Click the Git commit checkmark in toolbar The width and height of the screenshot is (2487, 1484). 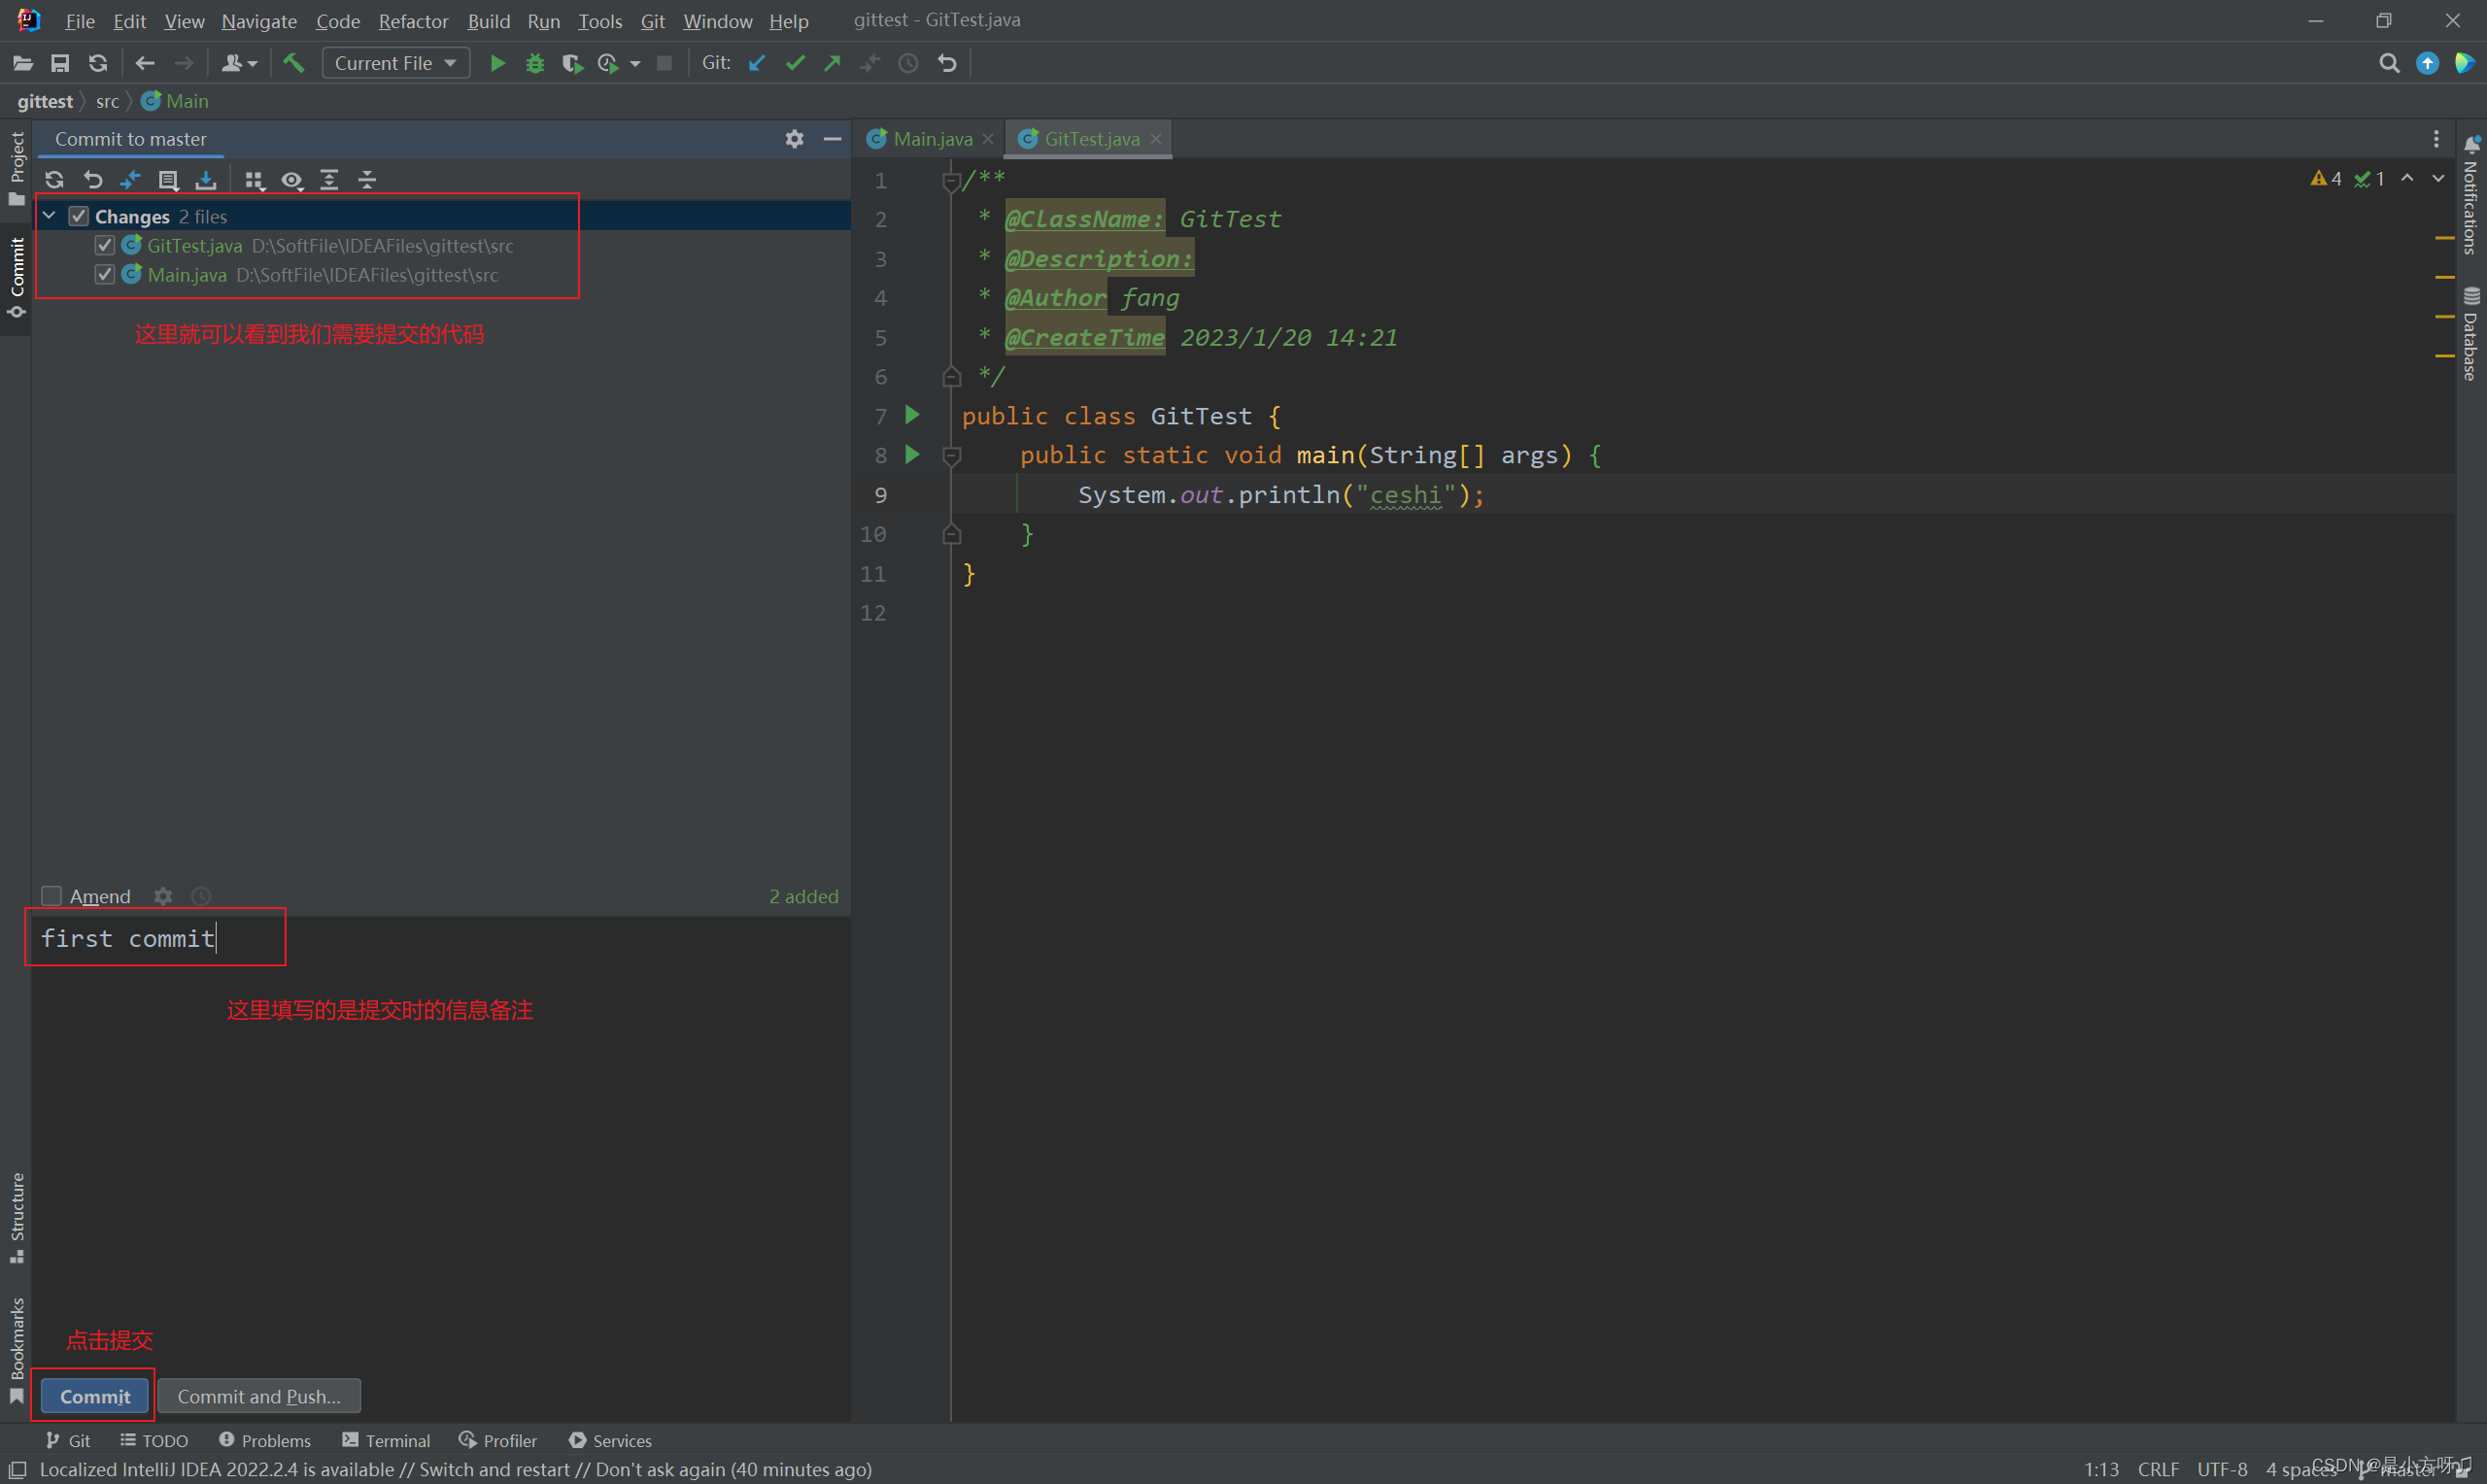[795, 63]
